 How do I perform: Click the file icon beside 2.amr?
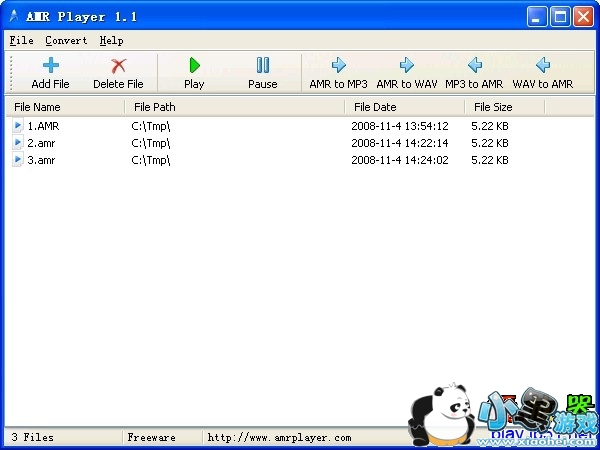pos(18,143)
